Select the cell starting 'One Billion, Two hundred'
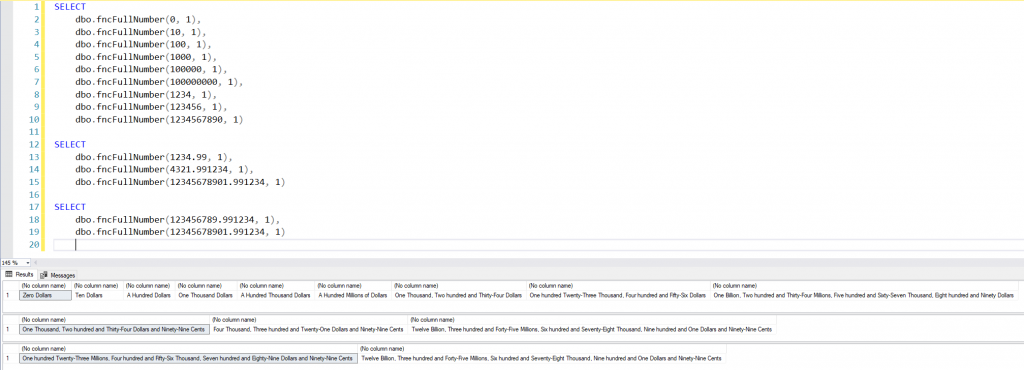 pos(864,295)
